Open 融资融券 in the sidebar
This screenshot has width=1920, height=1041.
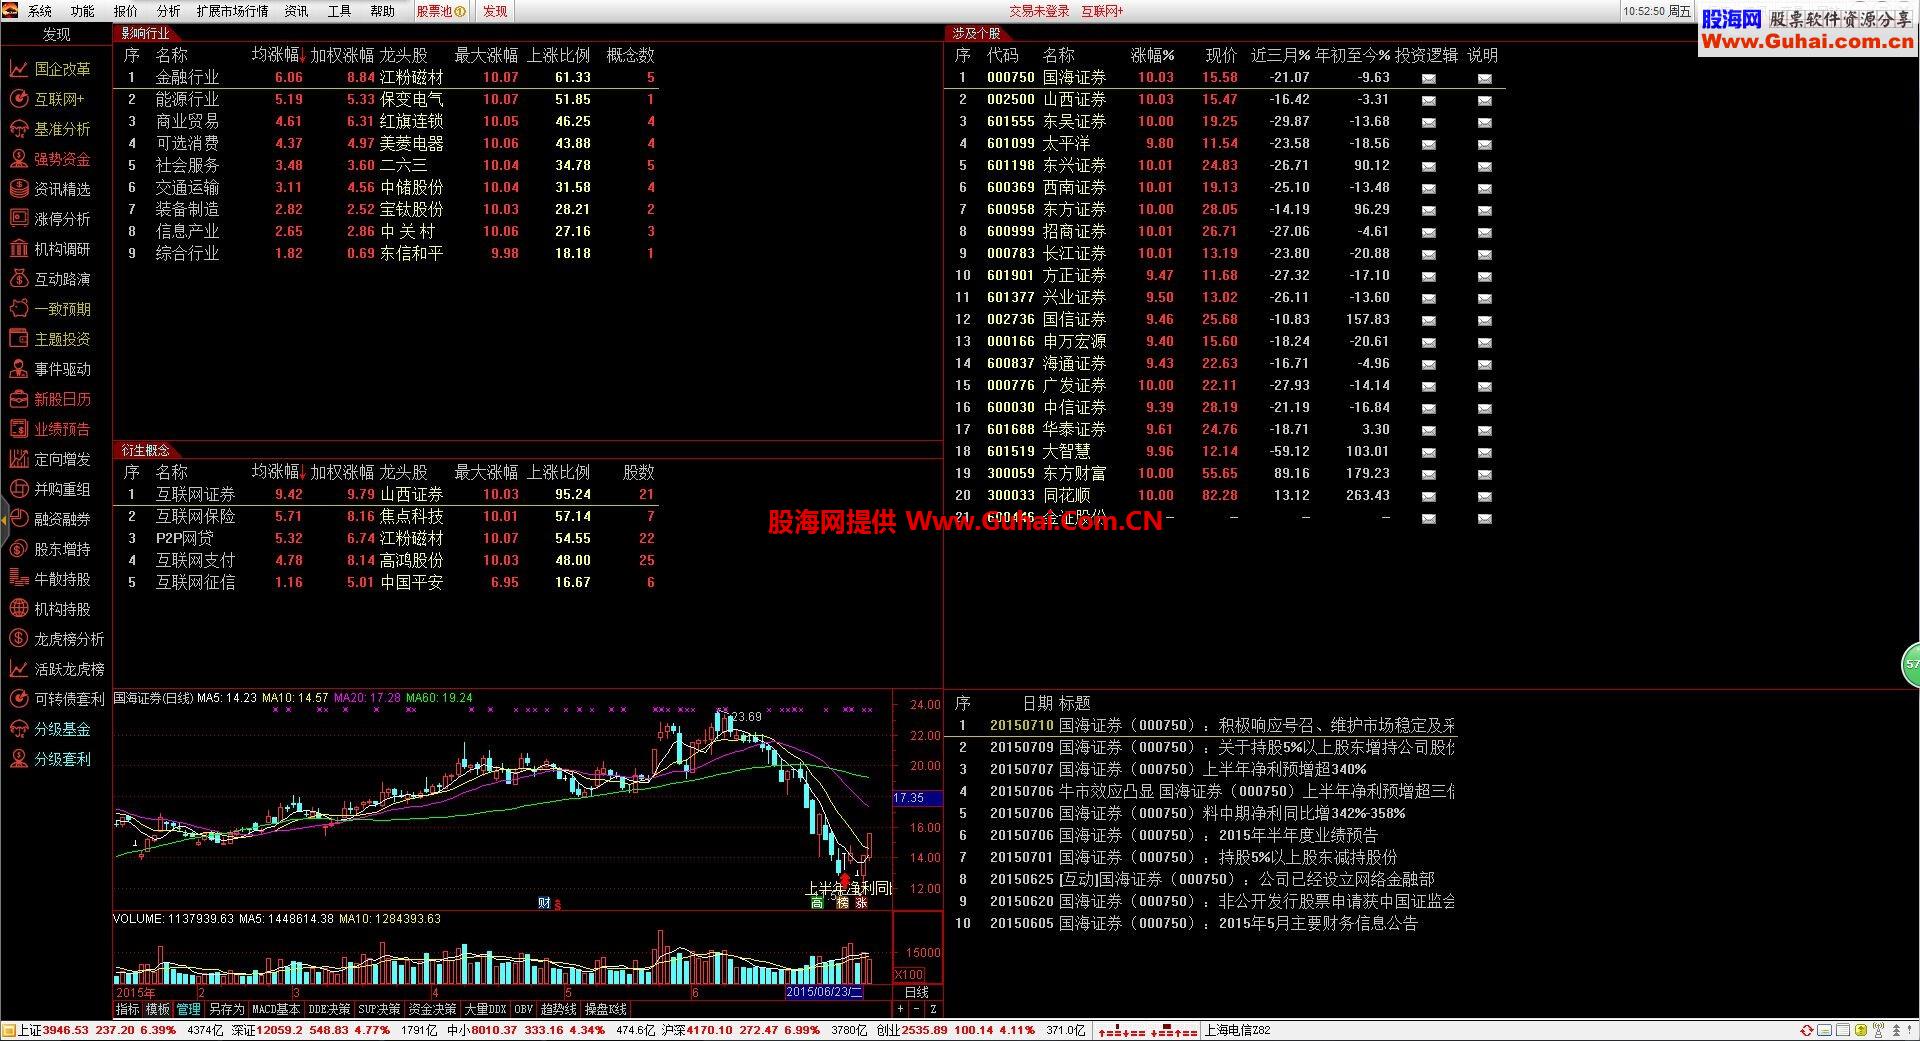pos(50,519)
